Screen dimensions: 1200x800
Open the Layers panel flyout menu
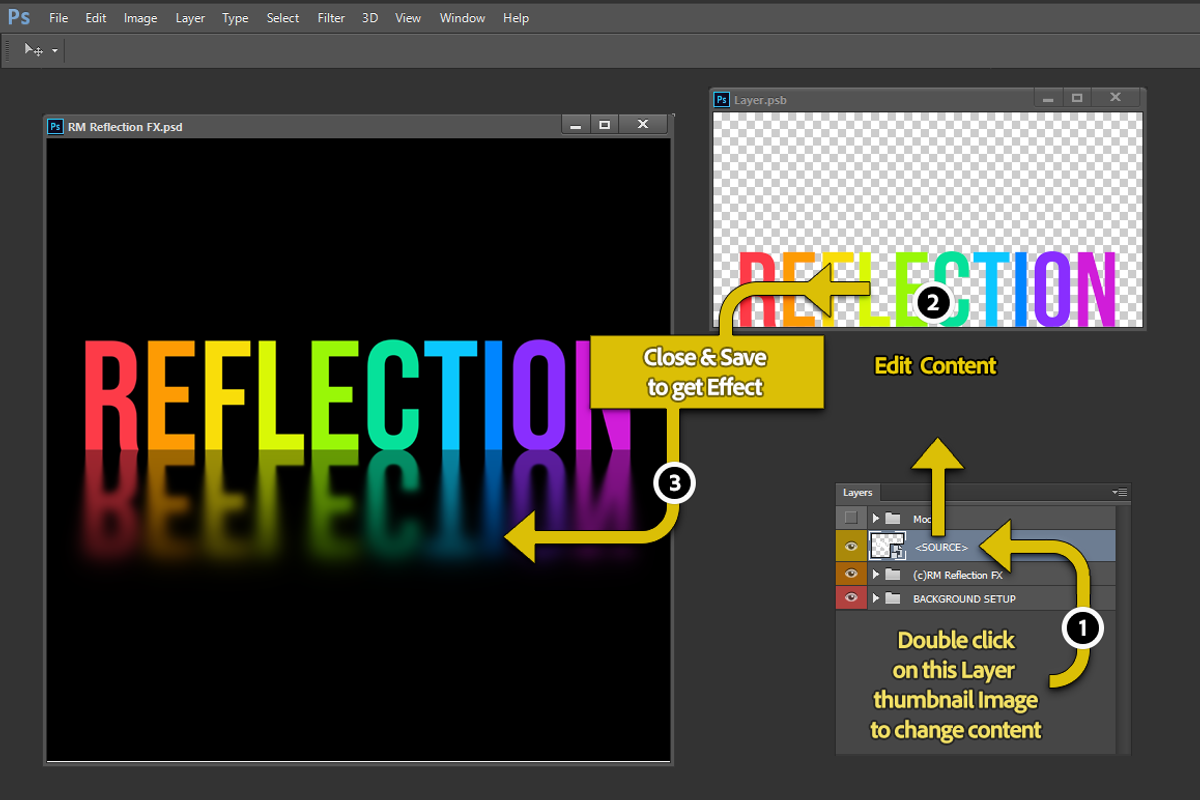(1120, 493)
